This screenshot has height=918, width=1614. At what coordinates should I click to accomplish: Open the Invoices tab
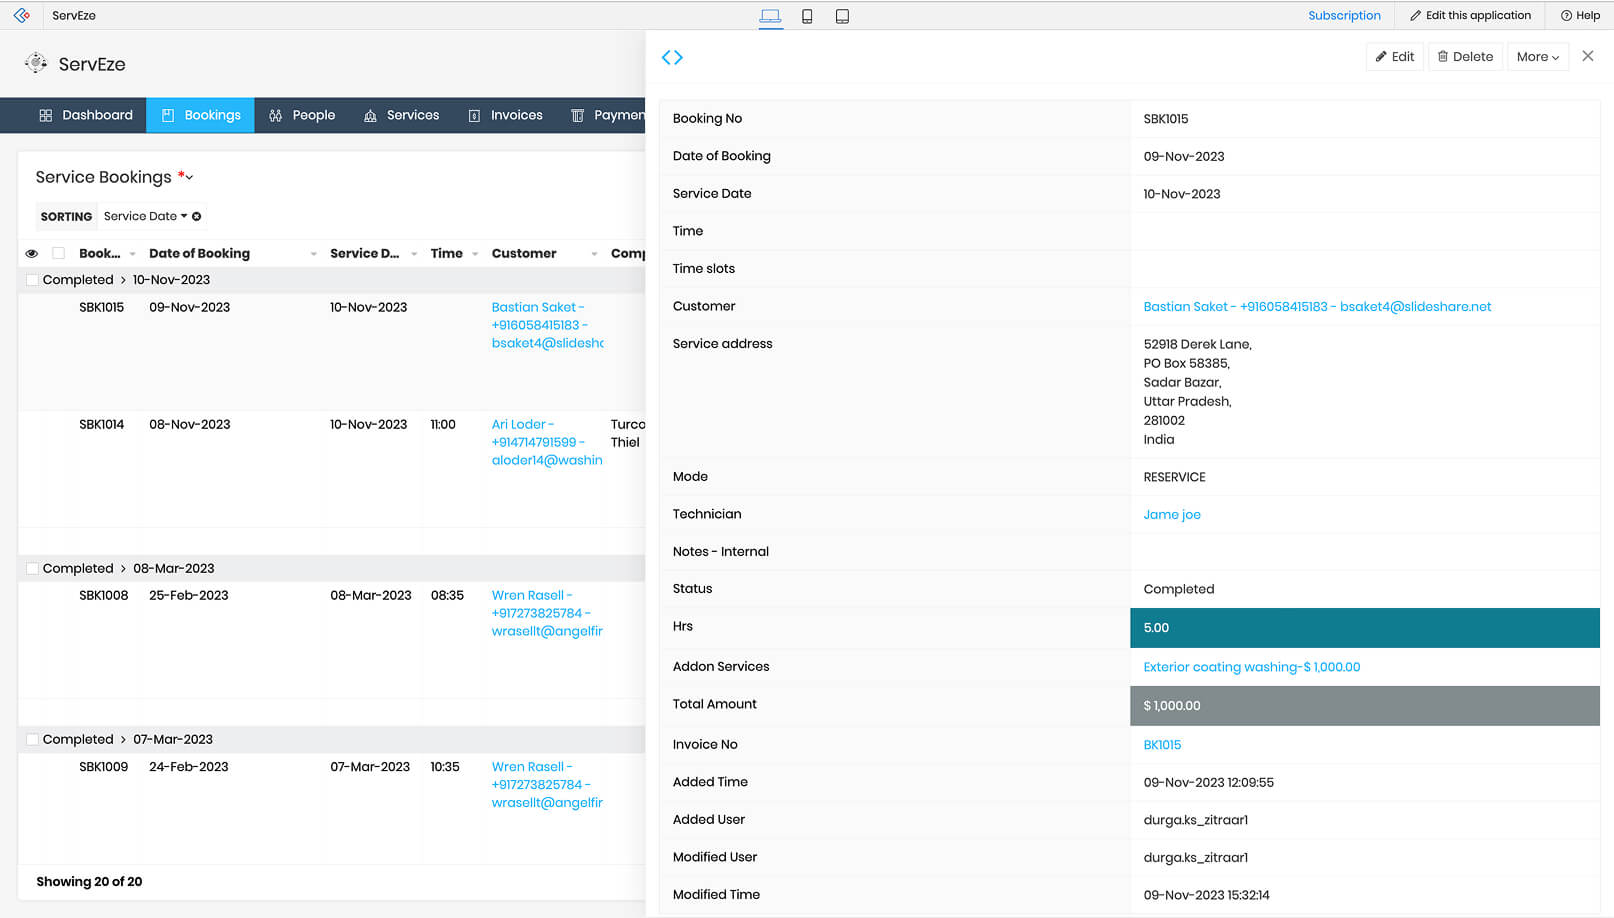[x=505, y=115]
